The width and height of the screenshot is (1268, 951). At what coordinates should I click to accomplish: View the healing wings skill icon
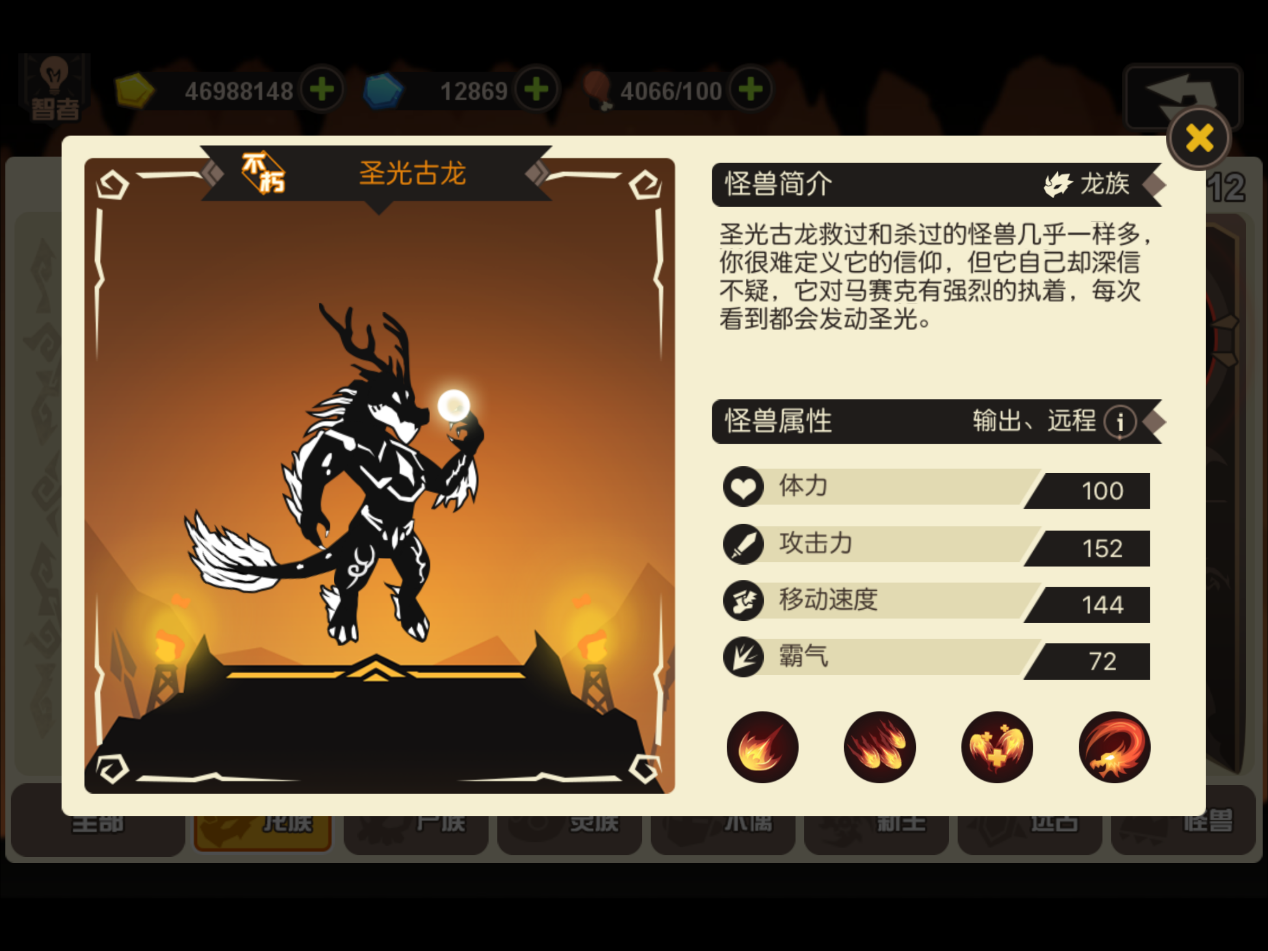click(x=997, y=747)
